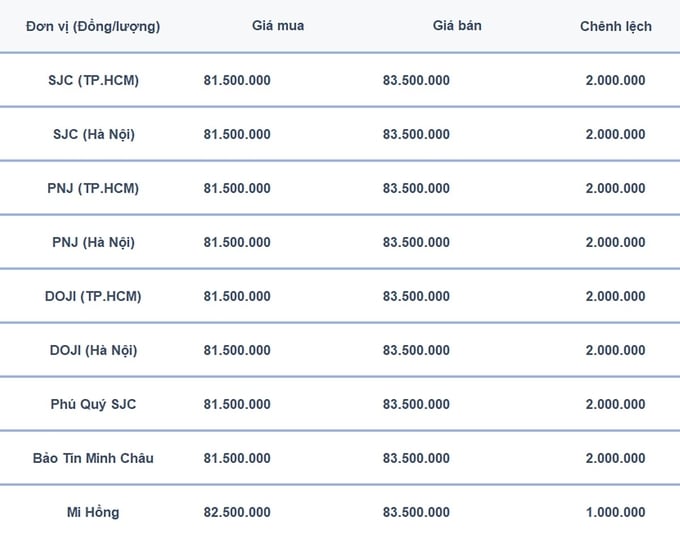The height and width of the screenshot is (535, 680).
Task: Click the Giá mua column header
Action: tap(278, 26)
